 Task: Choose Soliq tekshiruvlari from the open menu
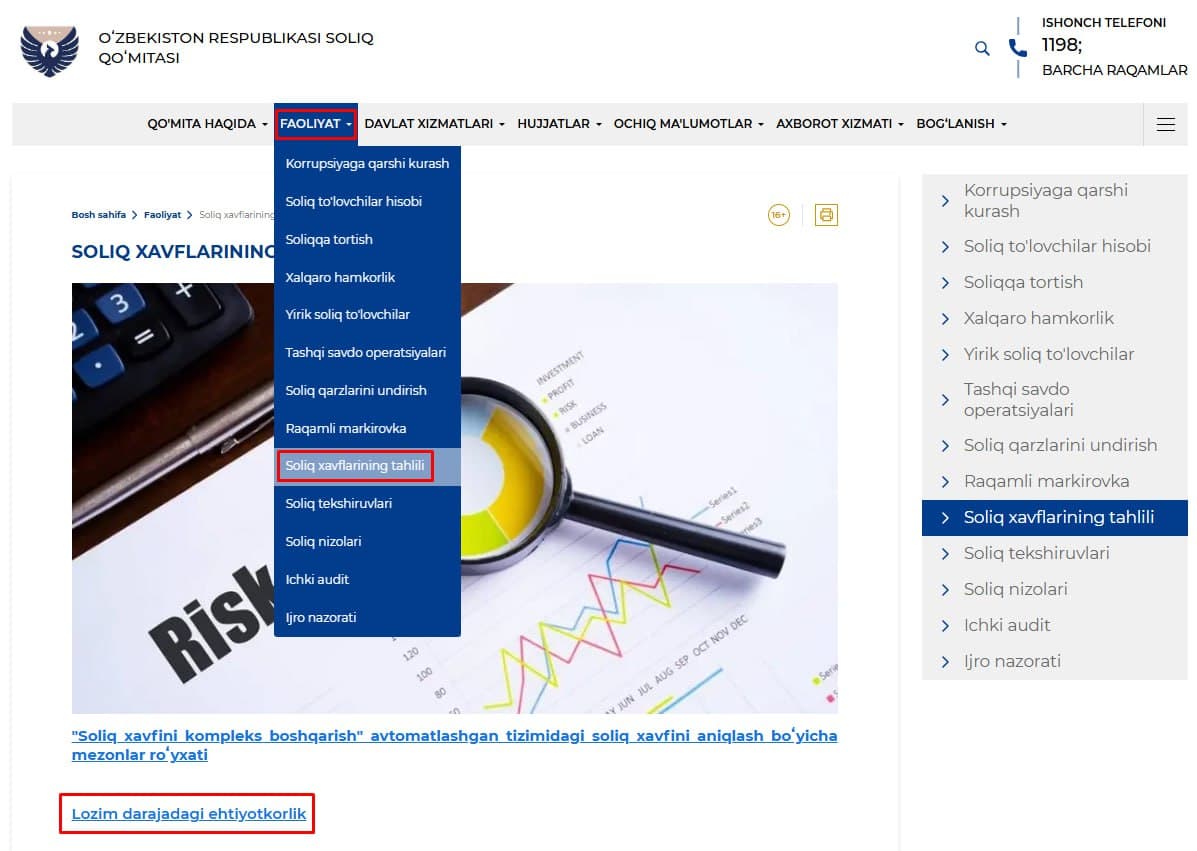338,503
